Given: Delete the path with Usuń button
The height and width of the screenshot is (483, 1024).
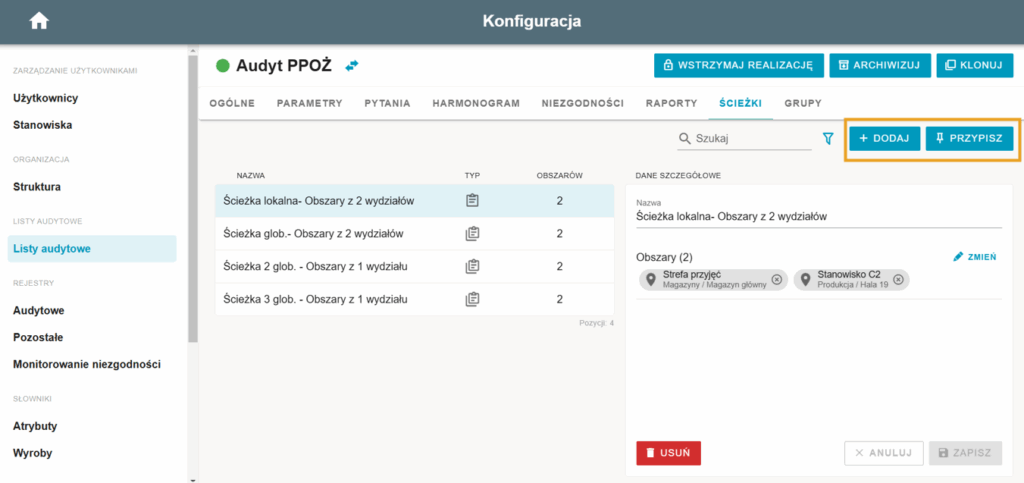Looking at the screenshot, I should [x=668, y=453].
